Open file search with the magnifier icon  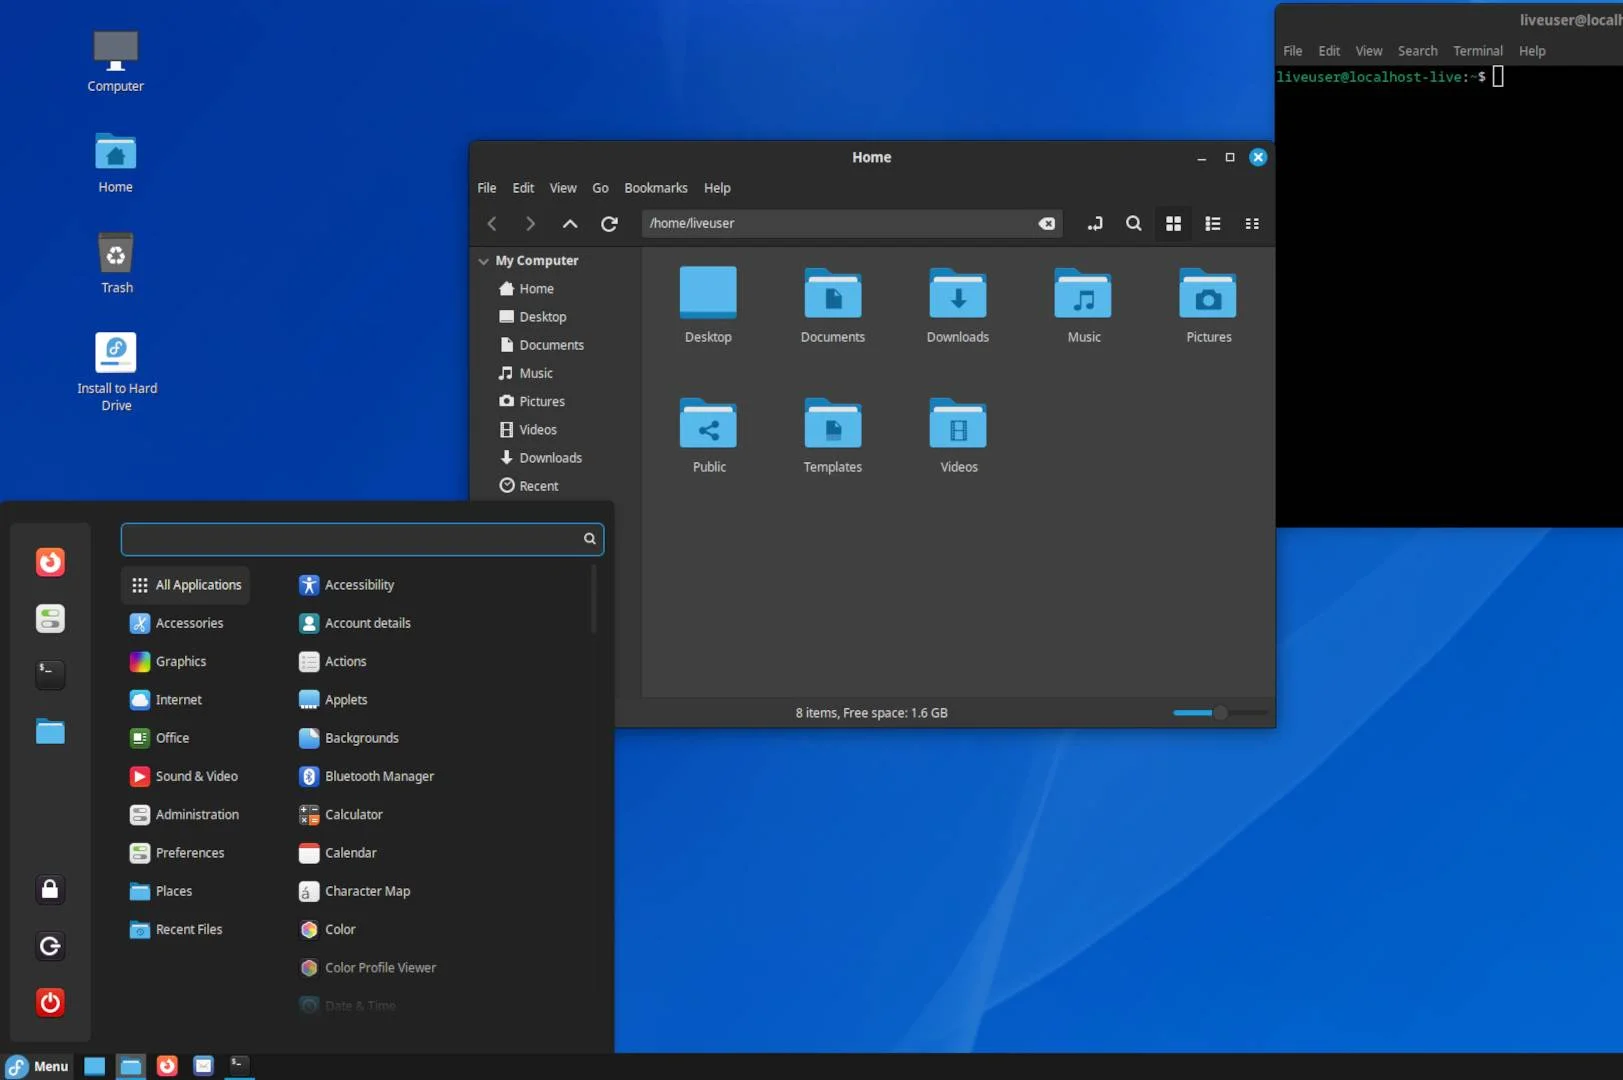coord(1133,223)
